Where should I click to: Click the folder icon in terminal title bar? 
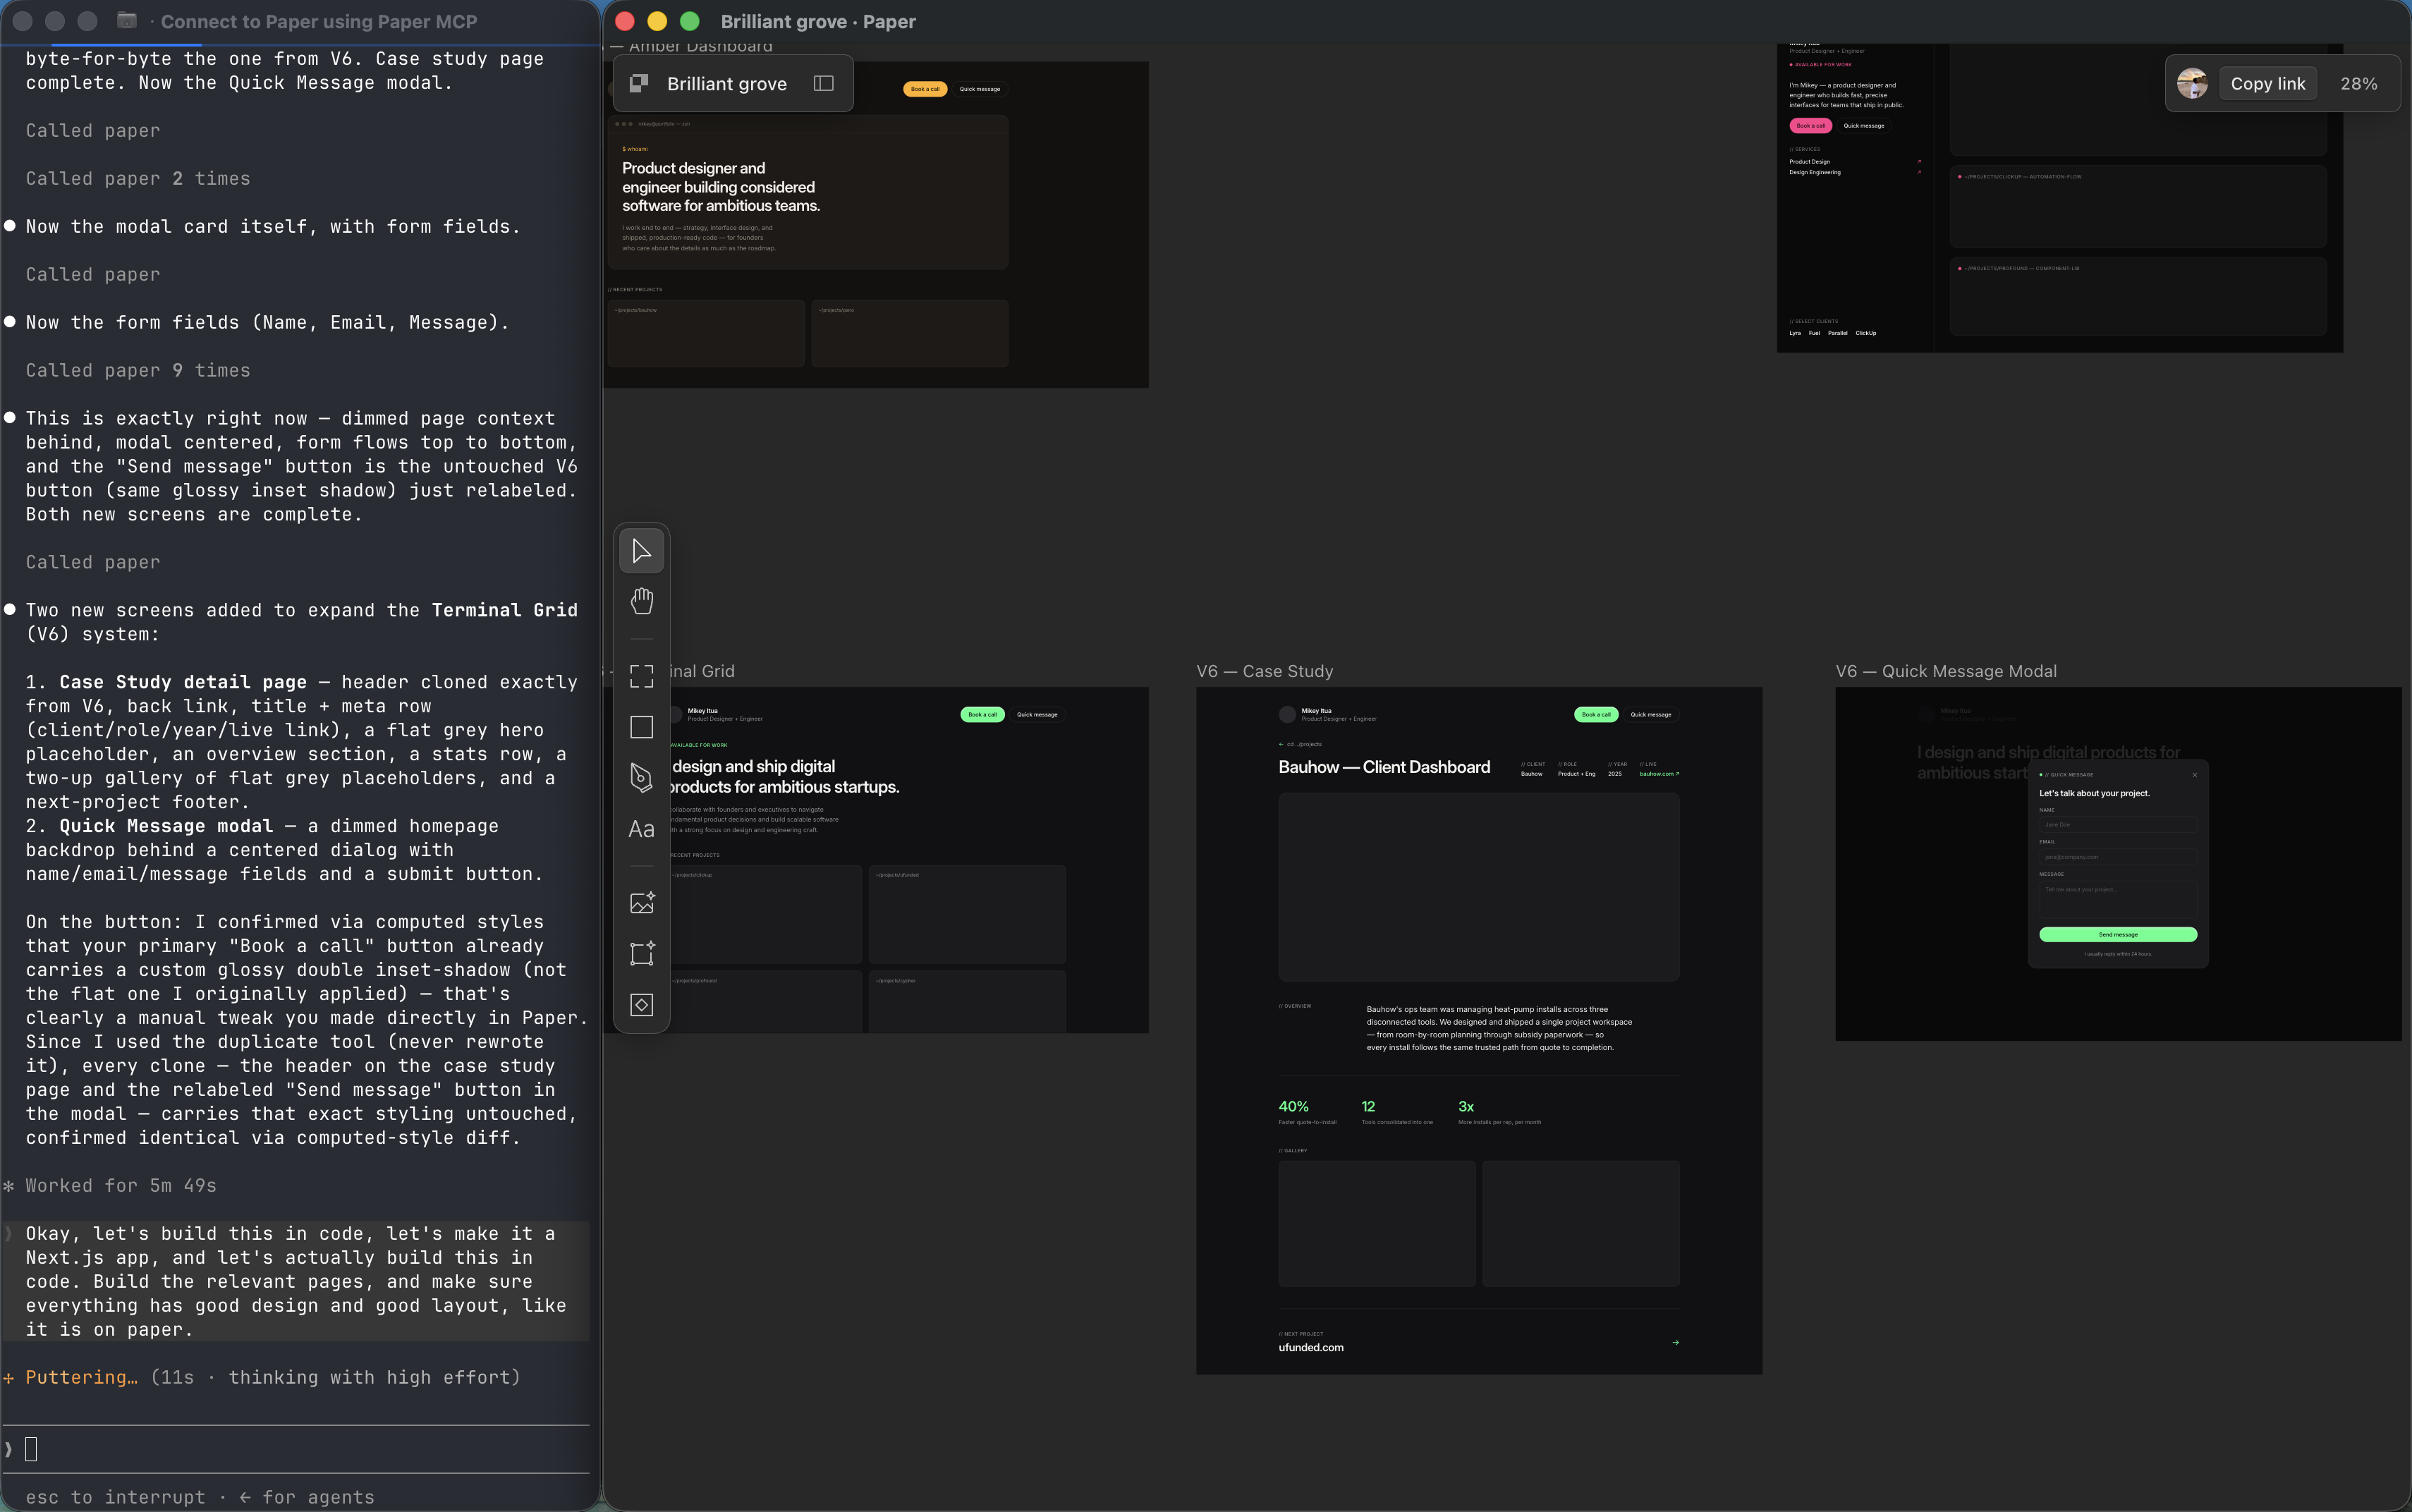[126, 21]
